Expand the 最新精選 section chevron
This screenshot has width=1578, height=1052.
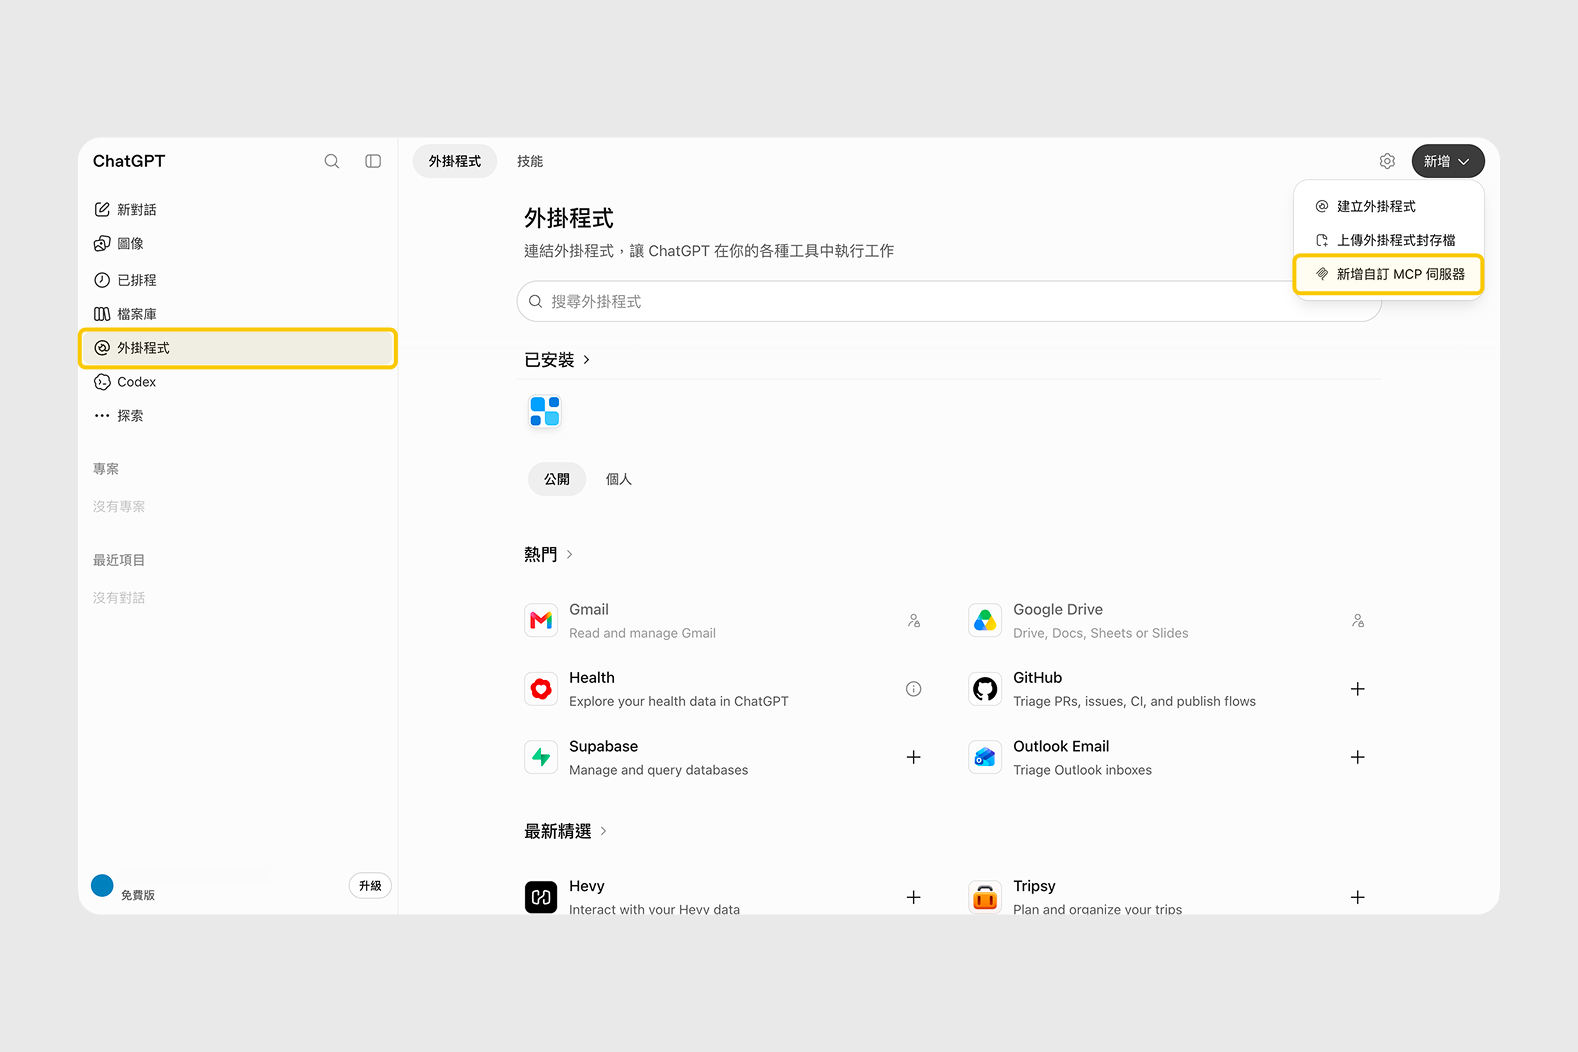point(603,831)
